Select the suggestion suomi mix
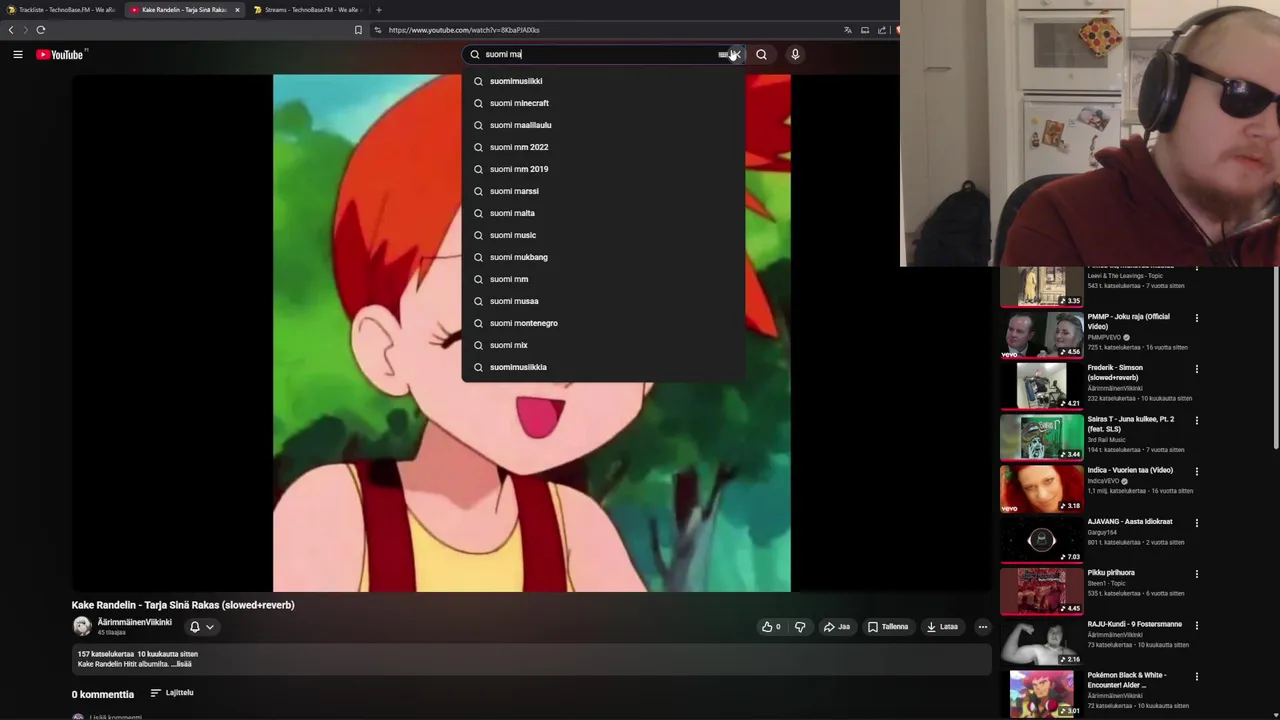The width and height of the screenshot is (1280, 720). (x=603, y=345)
